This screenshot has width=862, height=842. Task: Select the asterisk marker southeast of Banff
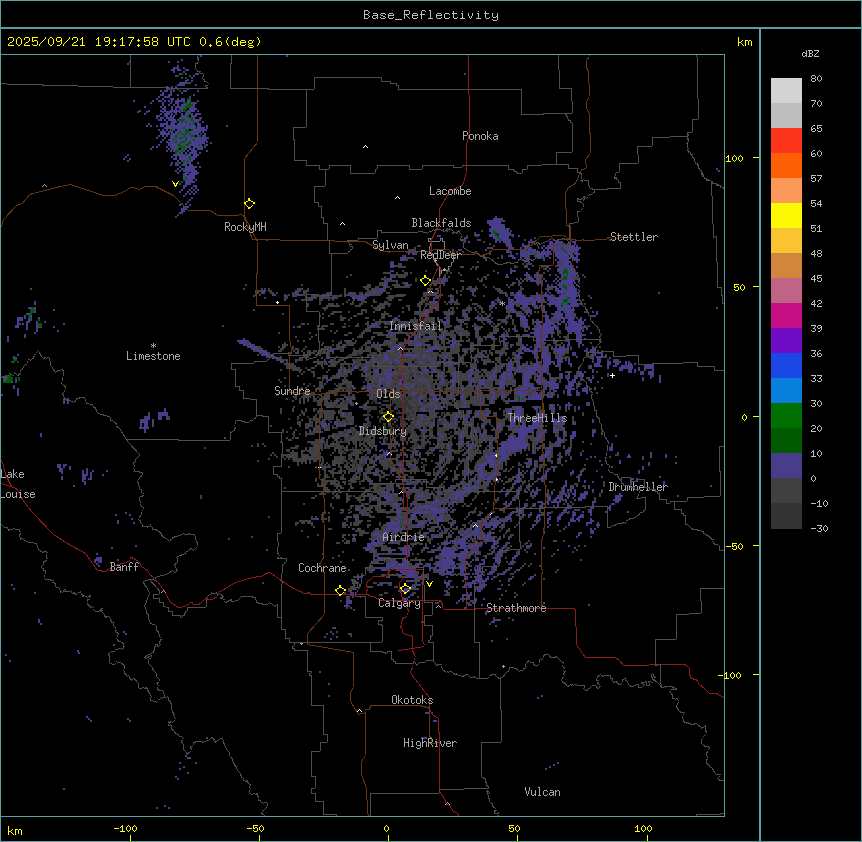click(154, 596)
